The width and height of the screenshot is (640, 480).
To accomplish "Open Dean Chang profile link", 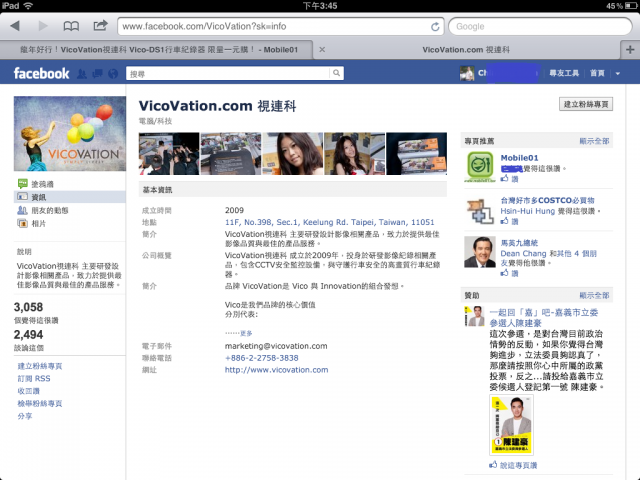I will tap(523, 253).
